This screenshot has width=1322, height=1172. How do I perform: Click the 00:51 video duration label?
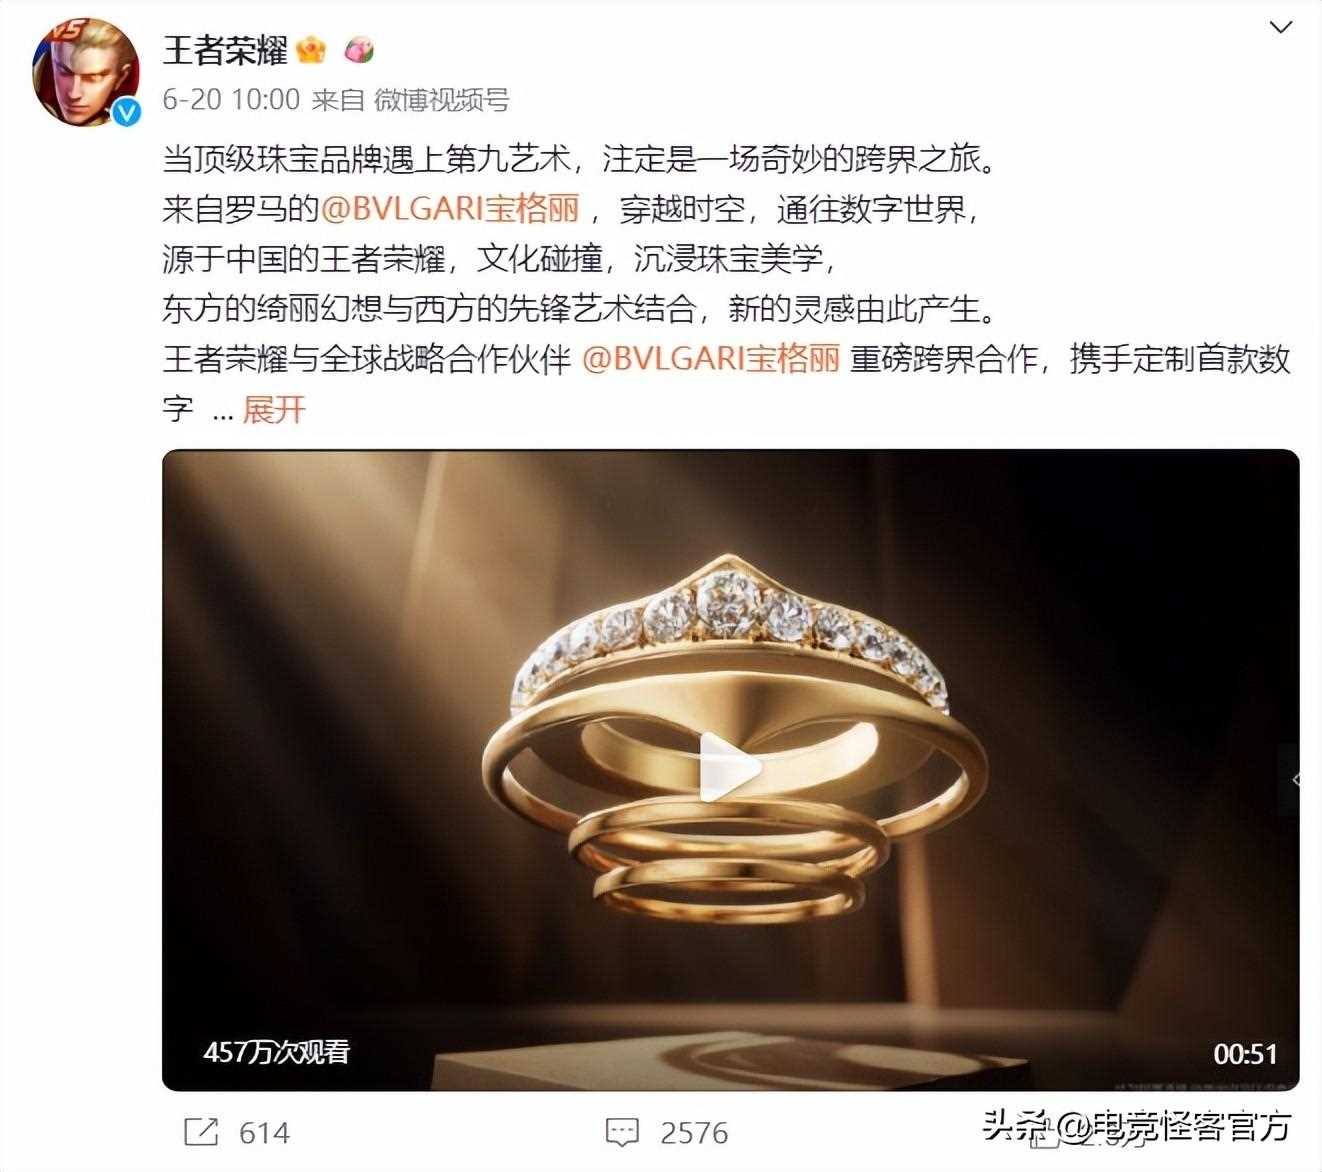(x=1245, y=1054)
